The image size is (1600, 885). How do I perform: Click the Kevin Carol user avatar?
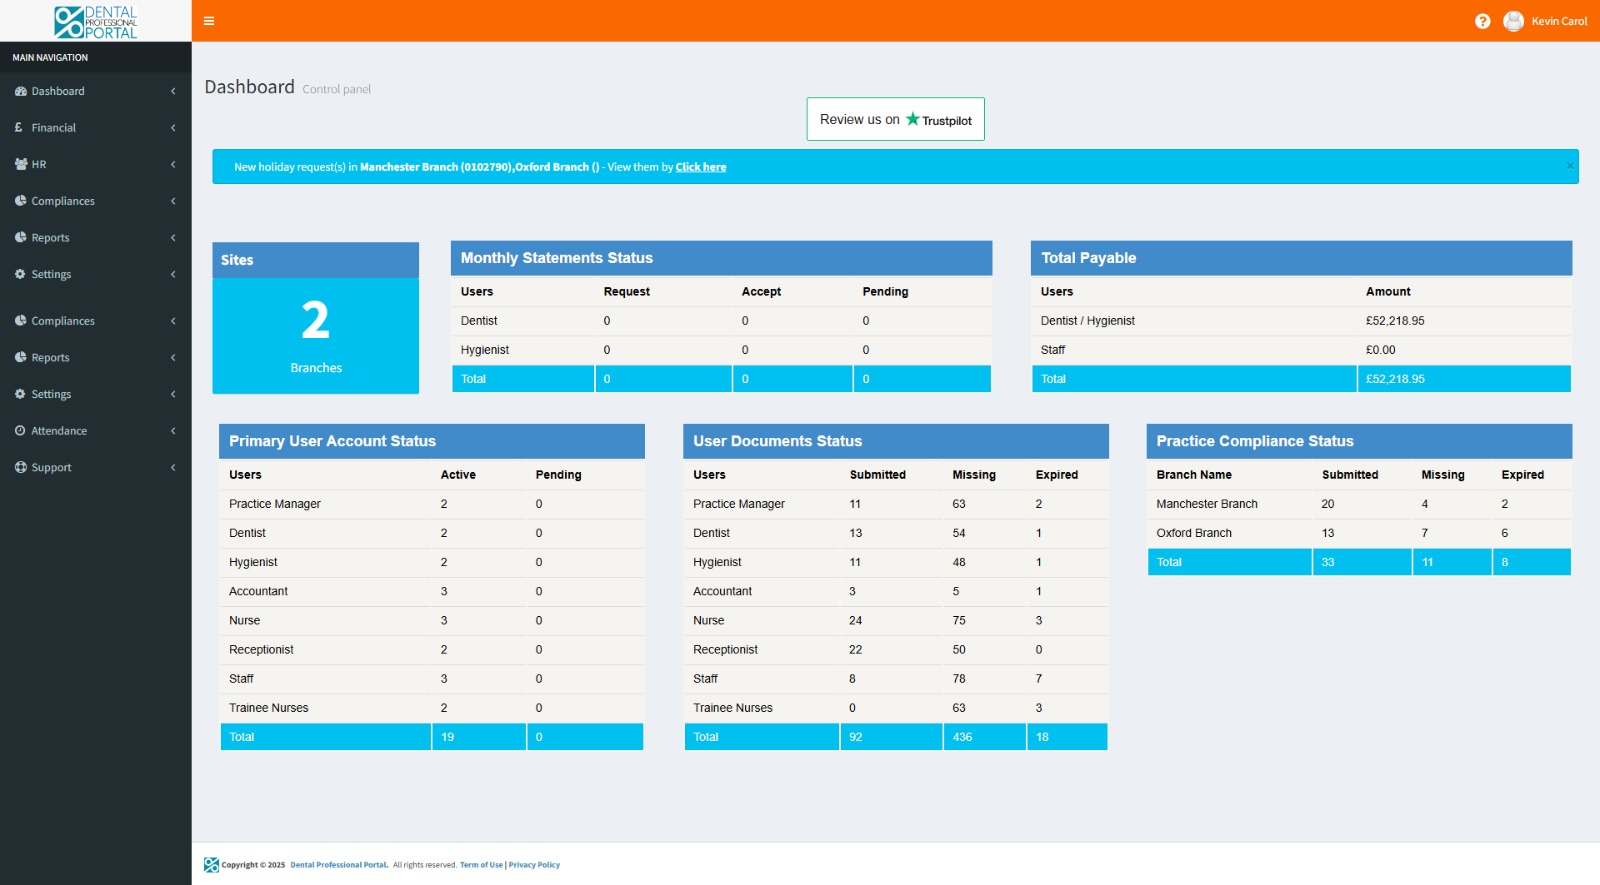tap(1513, 21)
